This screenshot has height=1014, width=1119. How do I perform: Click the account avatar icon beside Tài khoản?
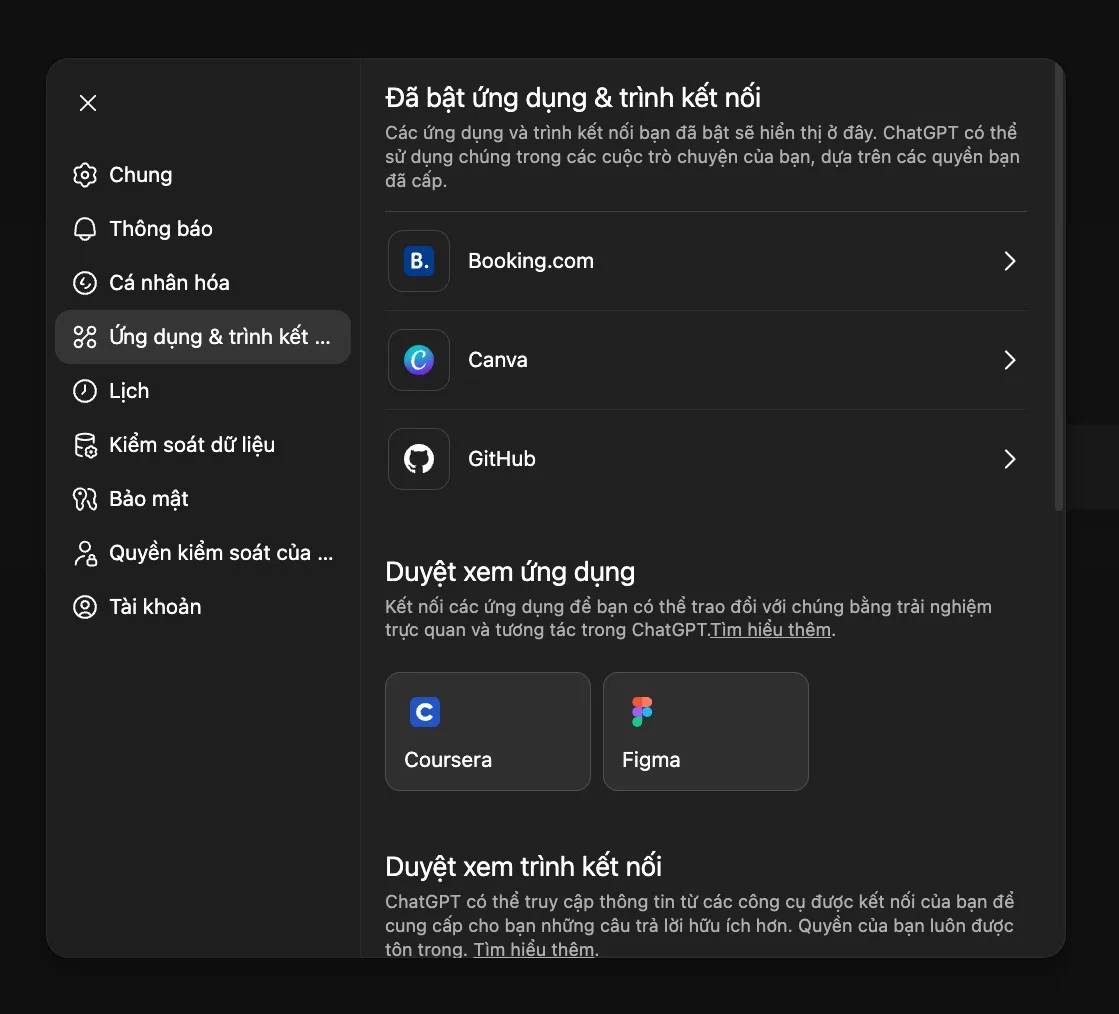(85, 607)
